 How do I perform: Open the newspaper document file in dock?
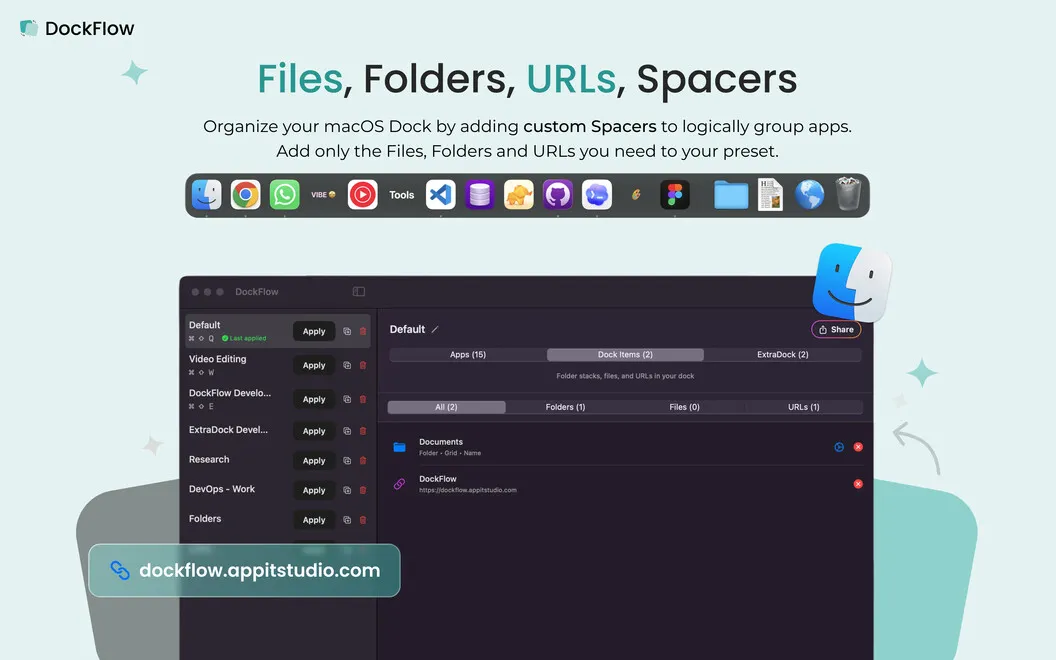pyautogui.click(x=770, y=195)
